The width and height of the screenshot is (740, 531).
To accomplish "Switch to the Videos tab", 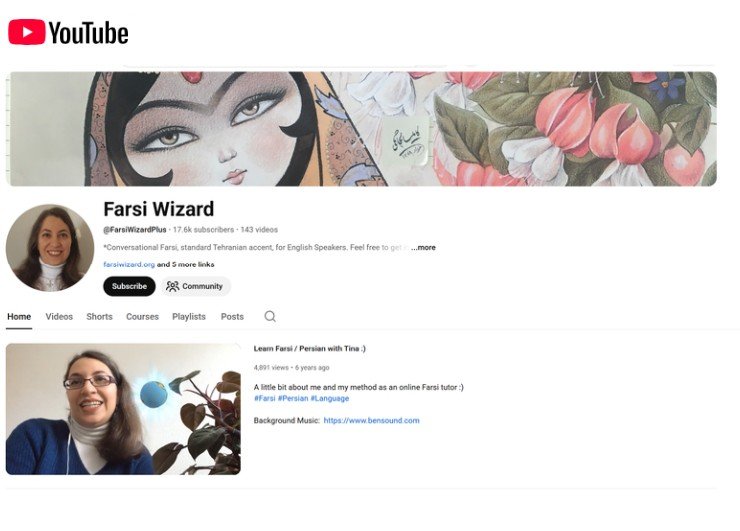I will click(59, 317).
